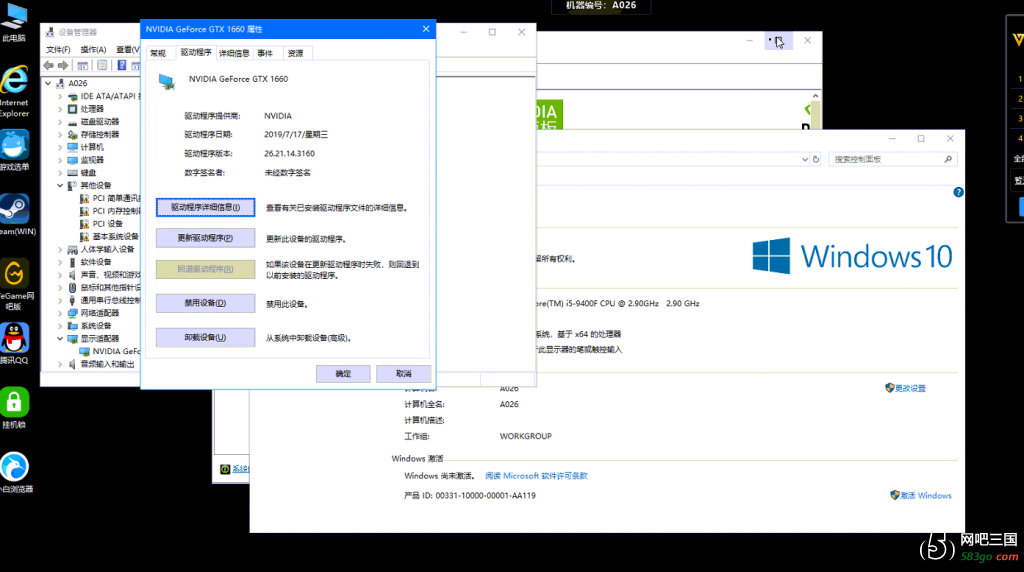The width and height of the screenshot is (1024, 572).
Task: Open the 游戏选单 desktop shortcut
Action: (14, 150)
